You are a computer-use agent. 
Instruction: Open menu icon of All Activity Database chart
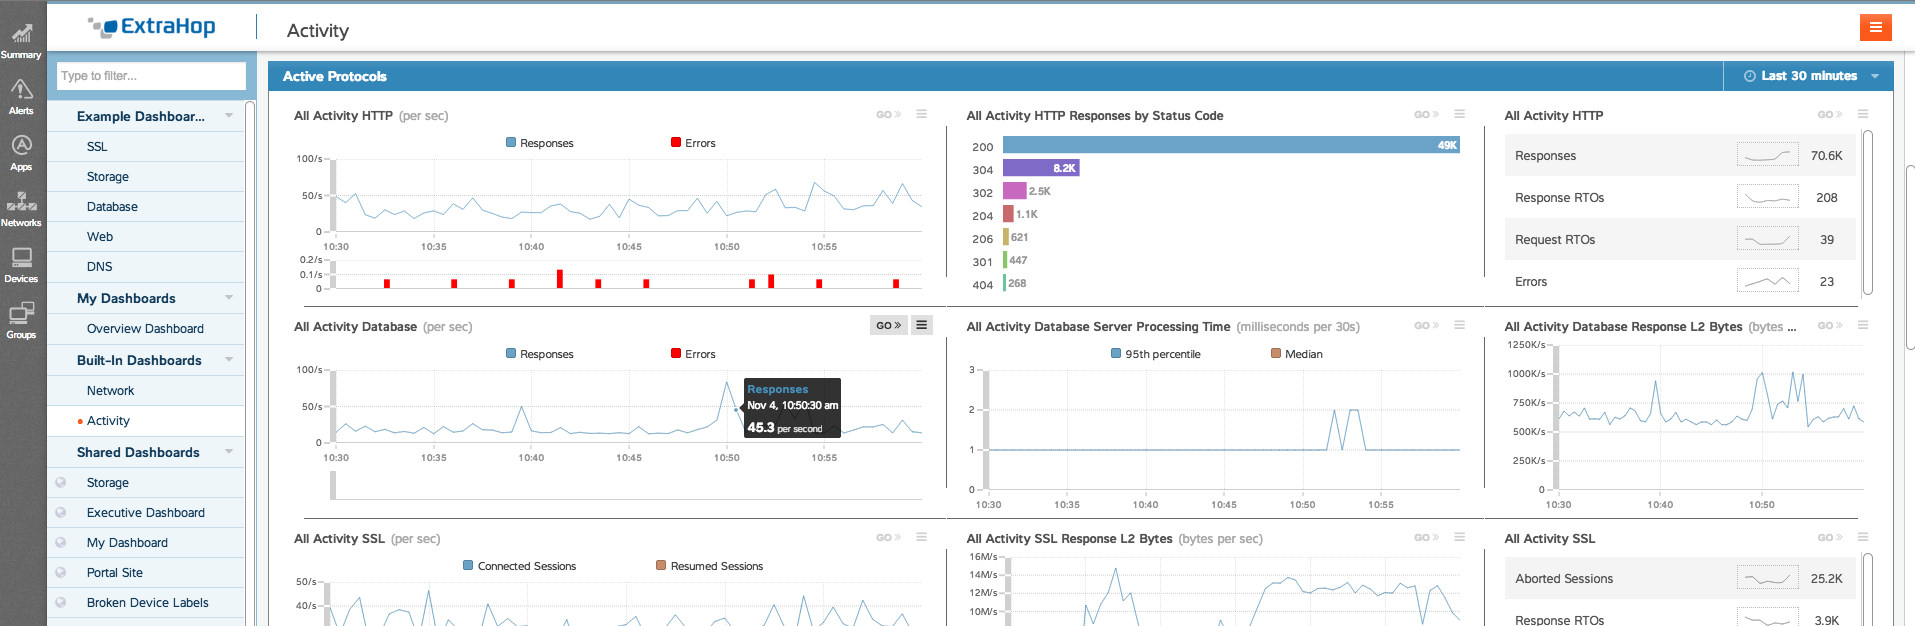tap(921, 325)
